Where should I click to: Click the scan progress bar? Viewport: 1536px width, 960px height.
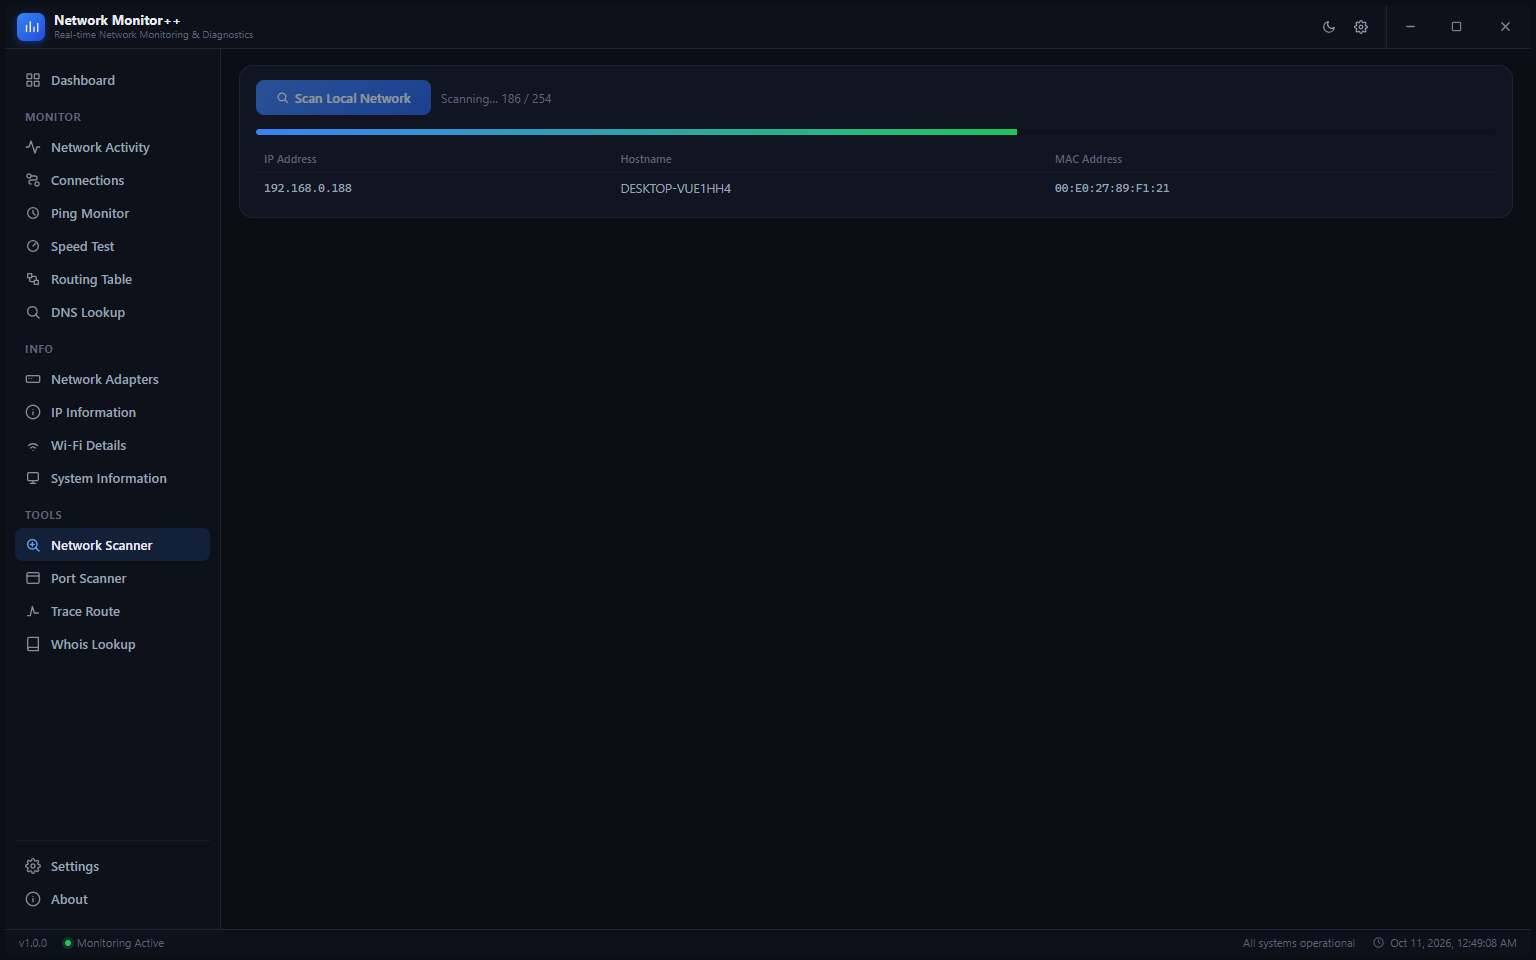876,132
